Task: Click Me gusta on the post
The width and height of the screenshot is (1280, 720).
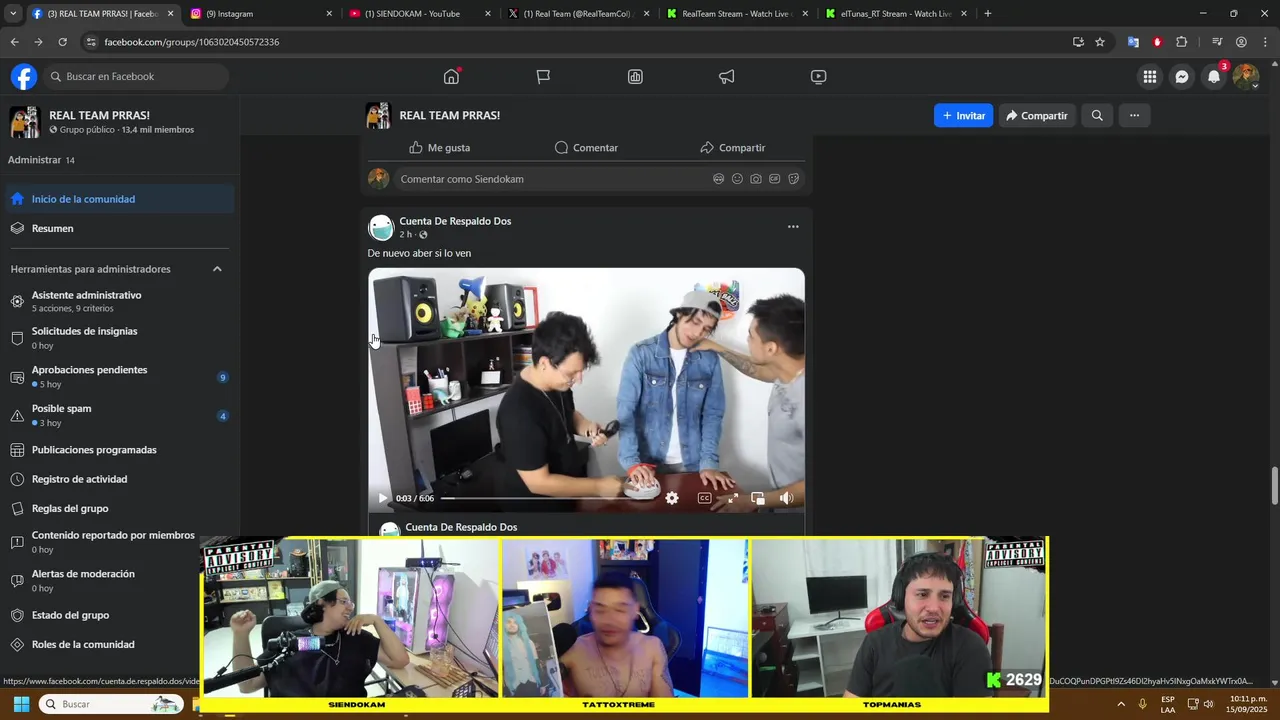Action: coord(439,148)
